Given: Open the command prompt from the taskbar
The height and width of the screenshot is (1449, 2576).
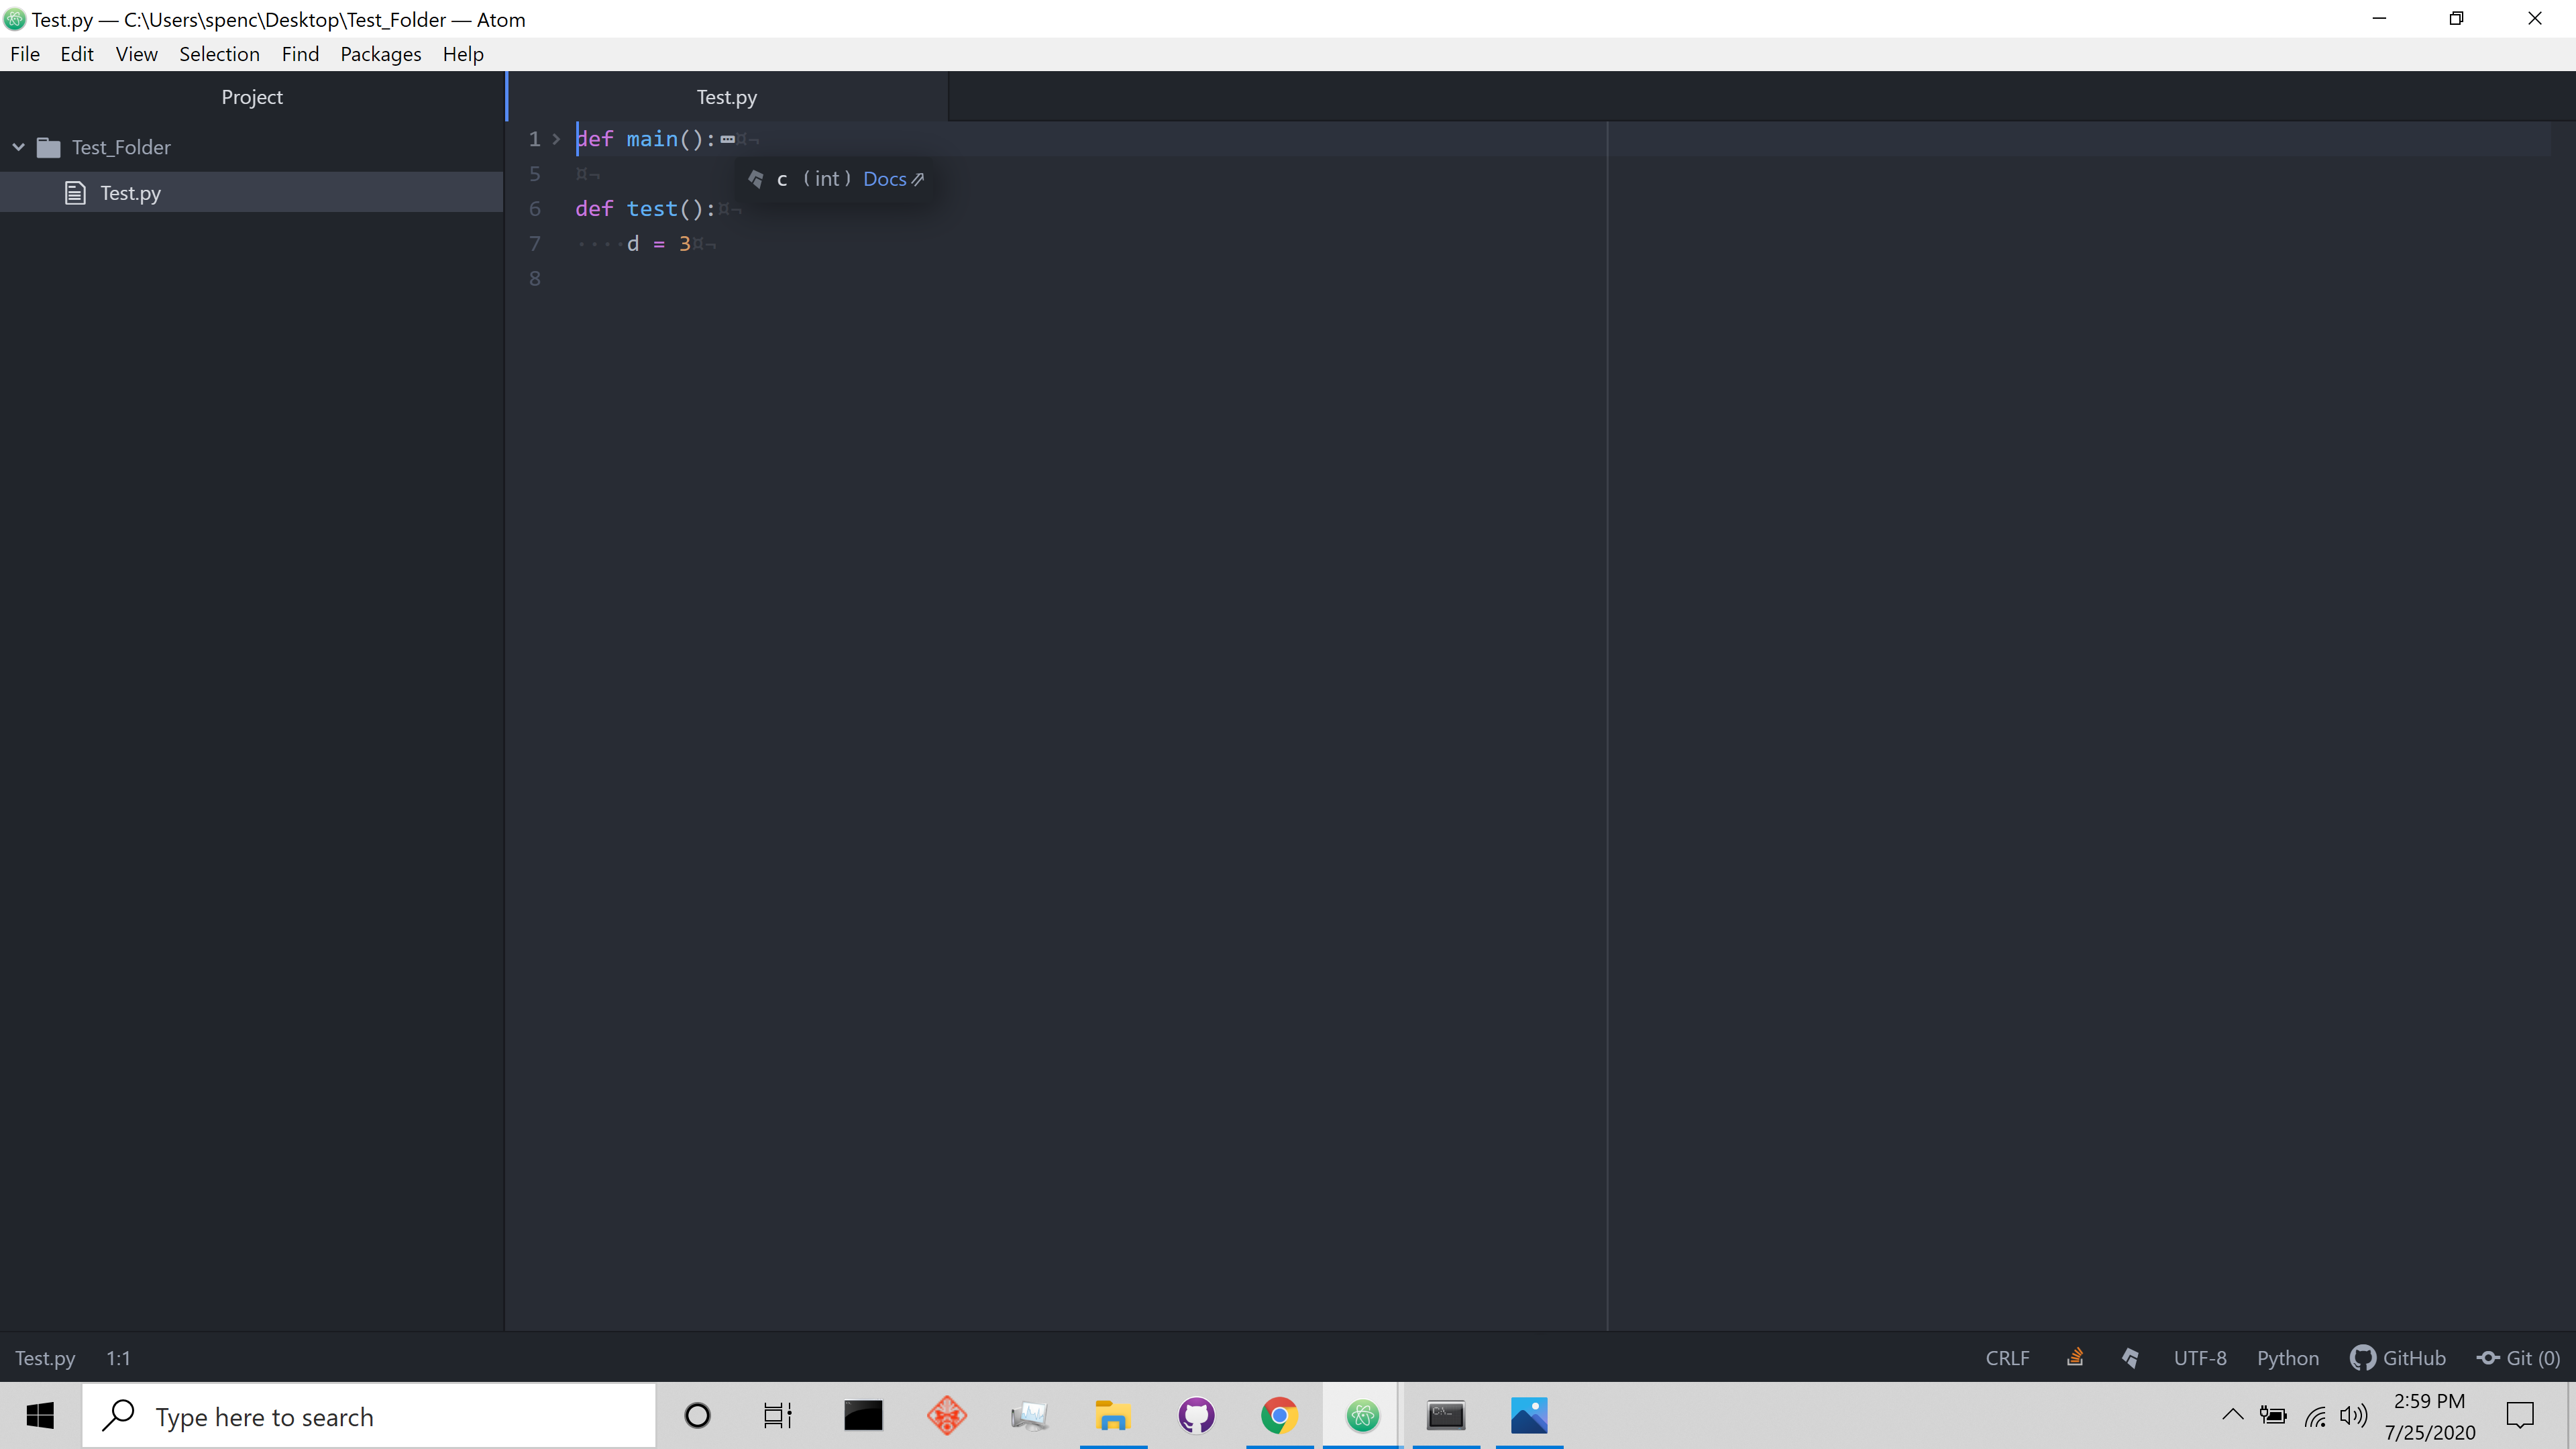Looking at the screenshot, I should point(1445,1415).
